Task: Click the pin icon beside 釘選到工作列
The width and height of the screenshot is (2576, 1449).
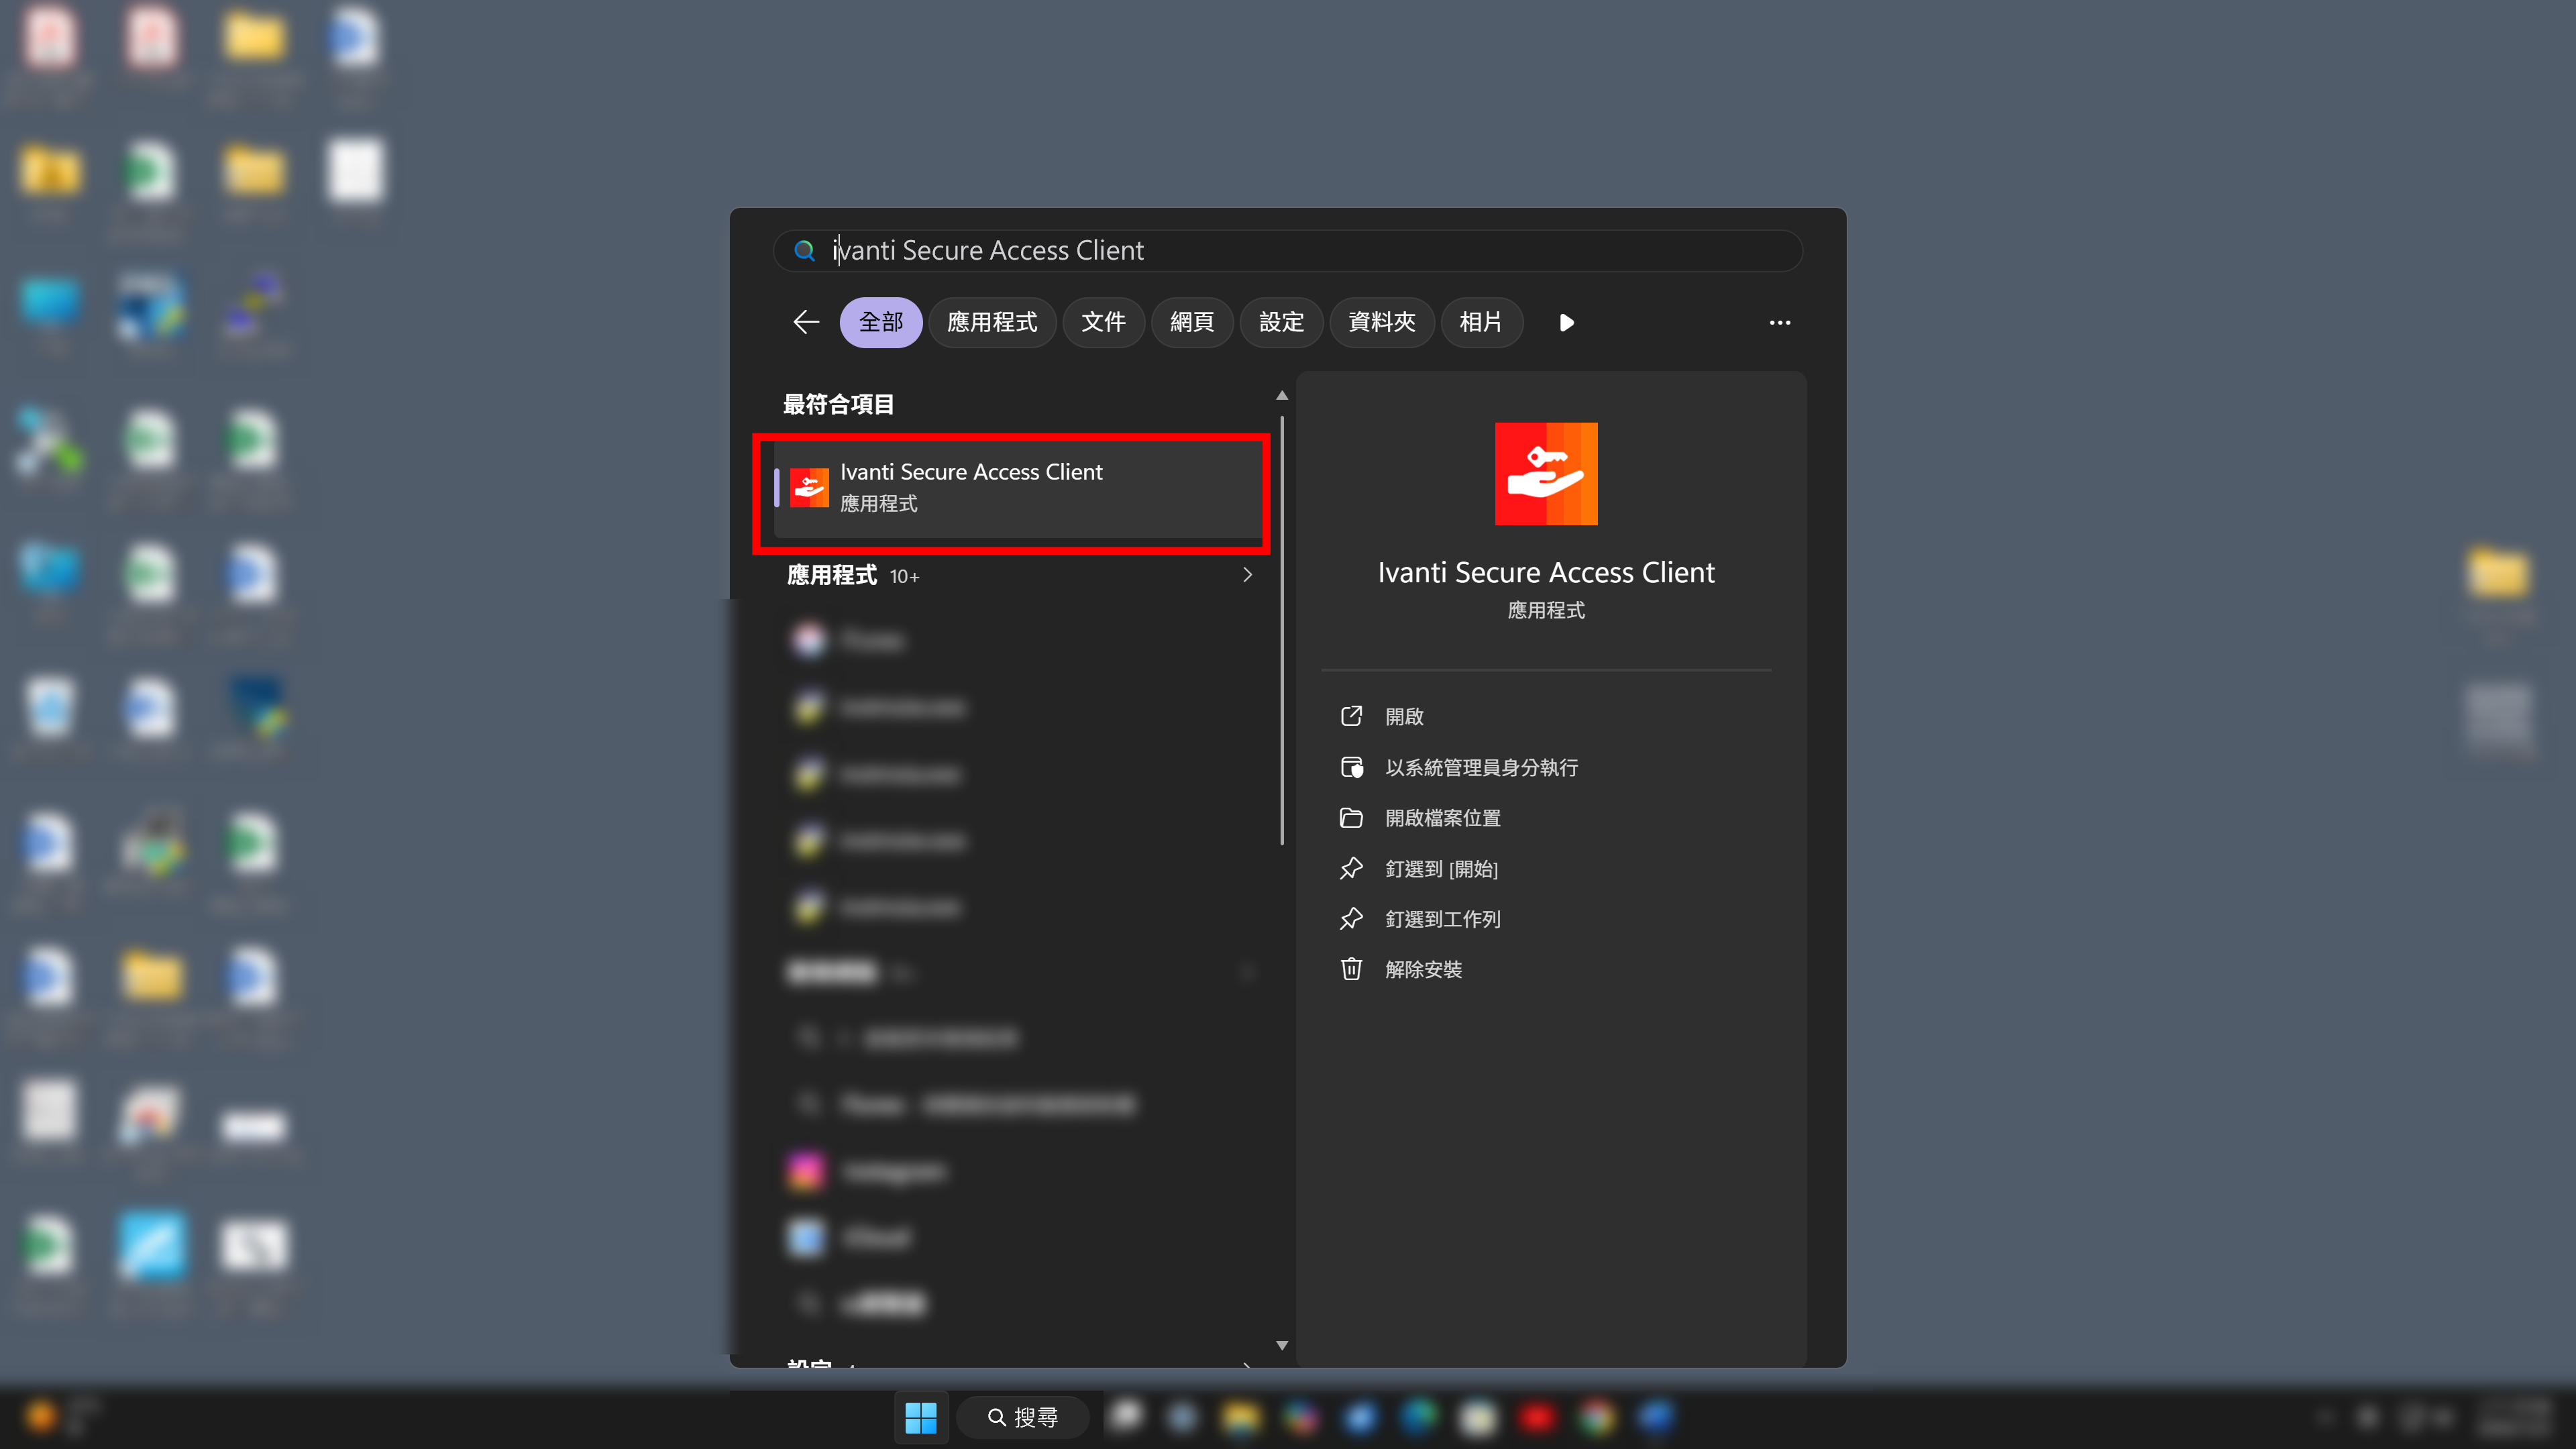Action: click(x=1351, y=919)
